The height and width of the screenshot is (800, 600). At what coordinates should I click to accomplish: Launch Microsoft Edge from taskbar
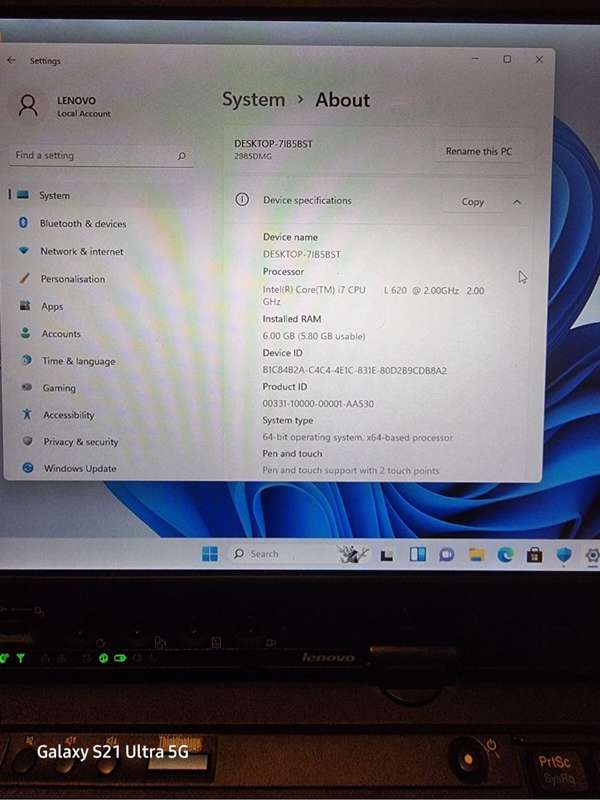point(505,555)
